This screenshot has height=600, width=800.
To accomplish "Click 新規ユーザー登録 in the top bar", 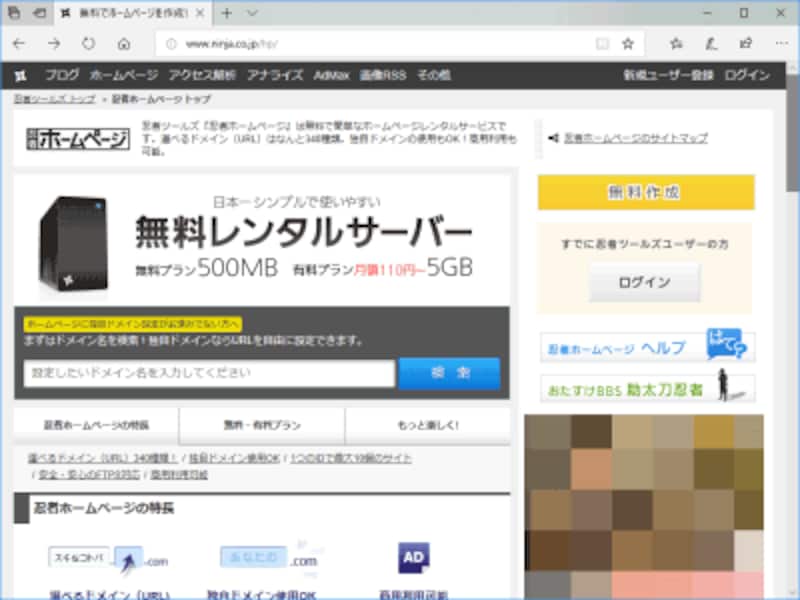I will coord(668,76).
